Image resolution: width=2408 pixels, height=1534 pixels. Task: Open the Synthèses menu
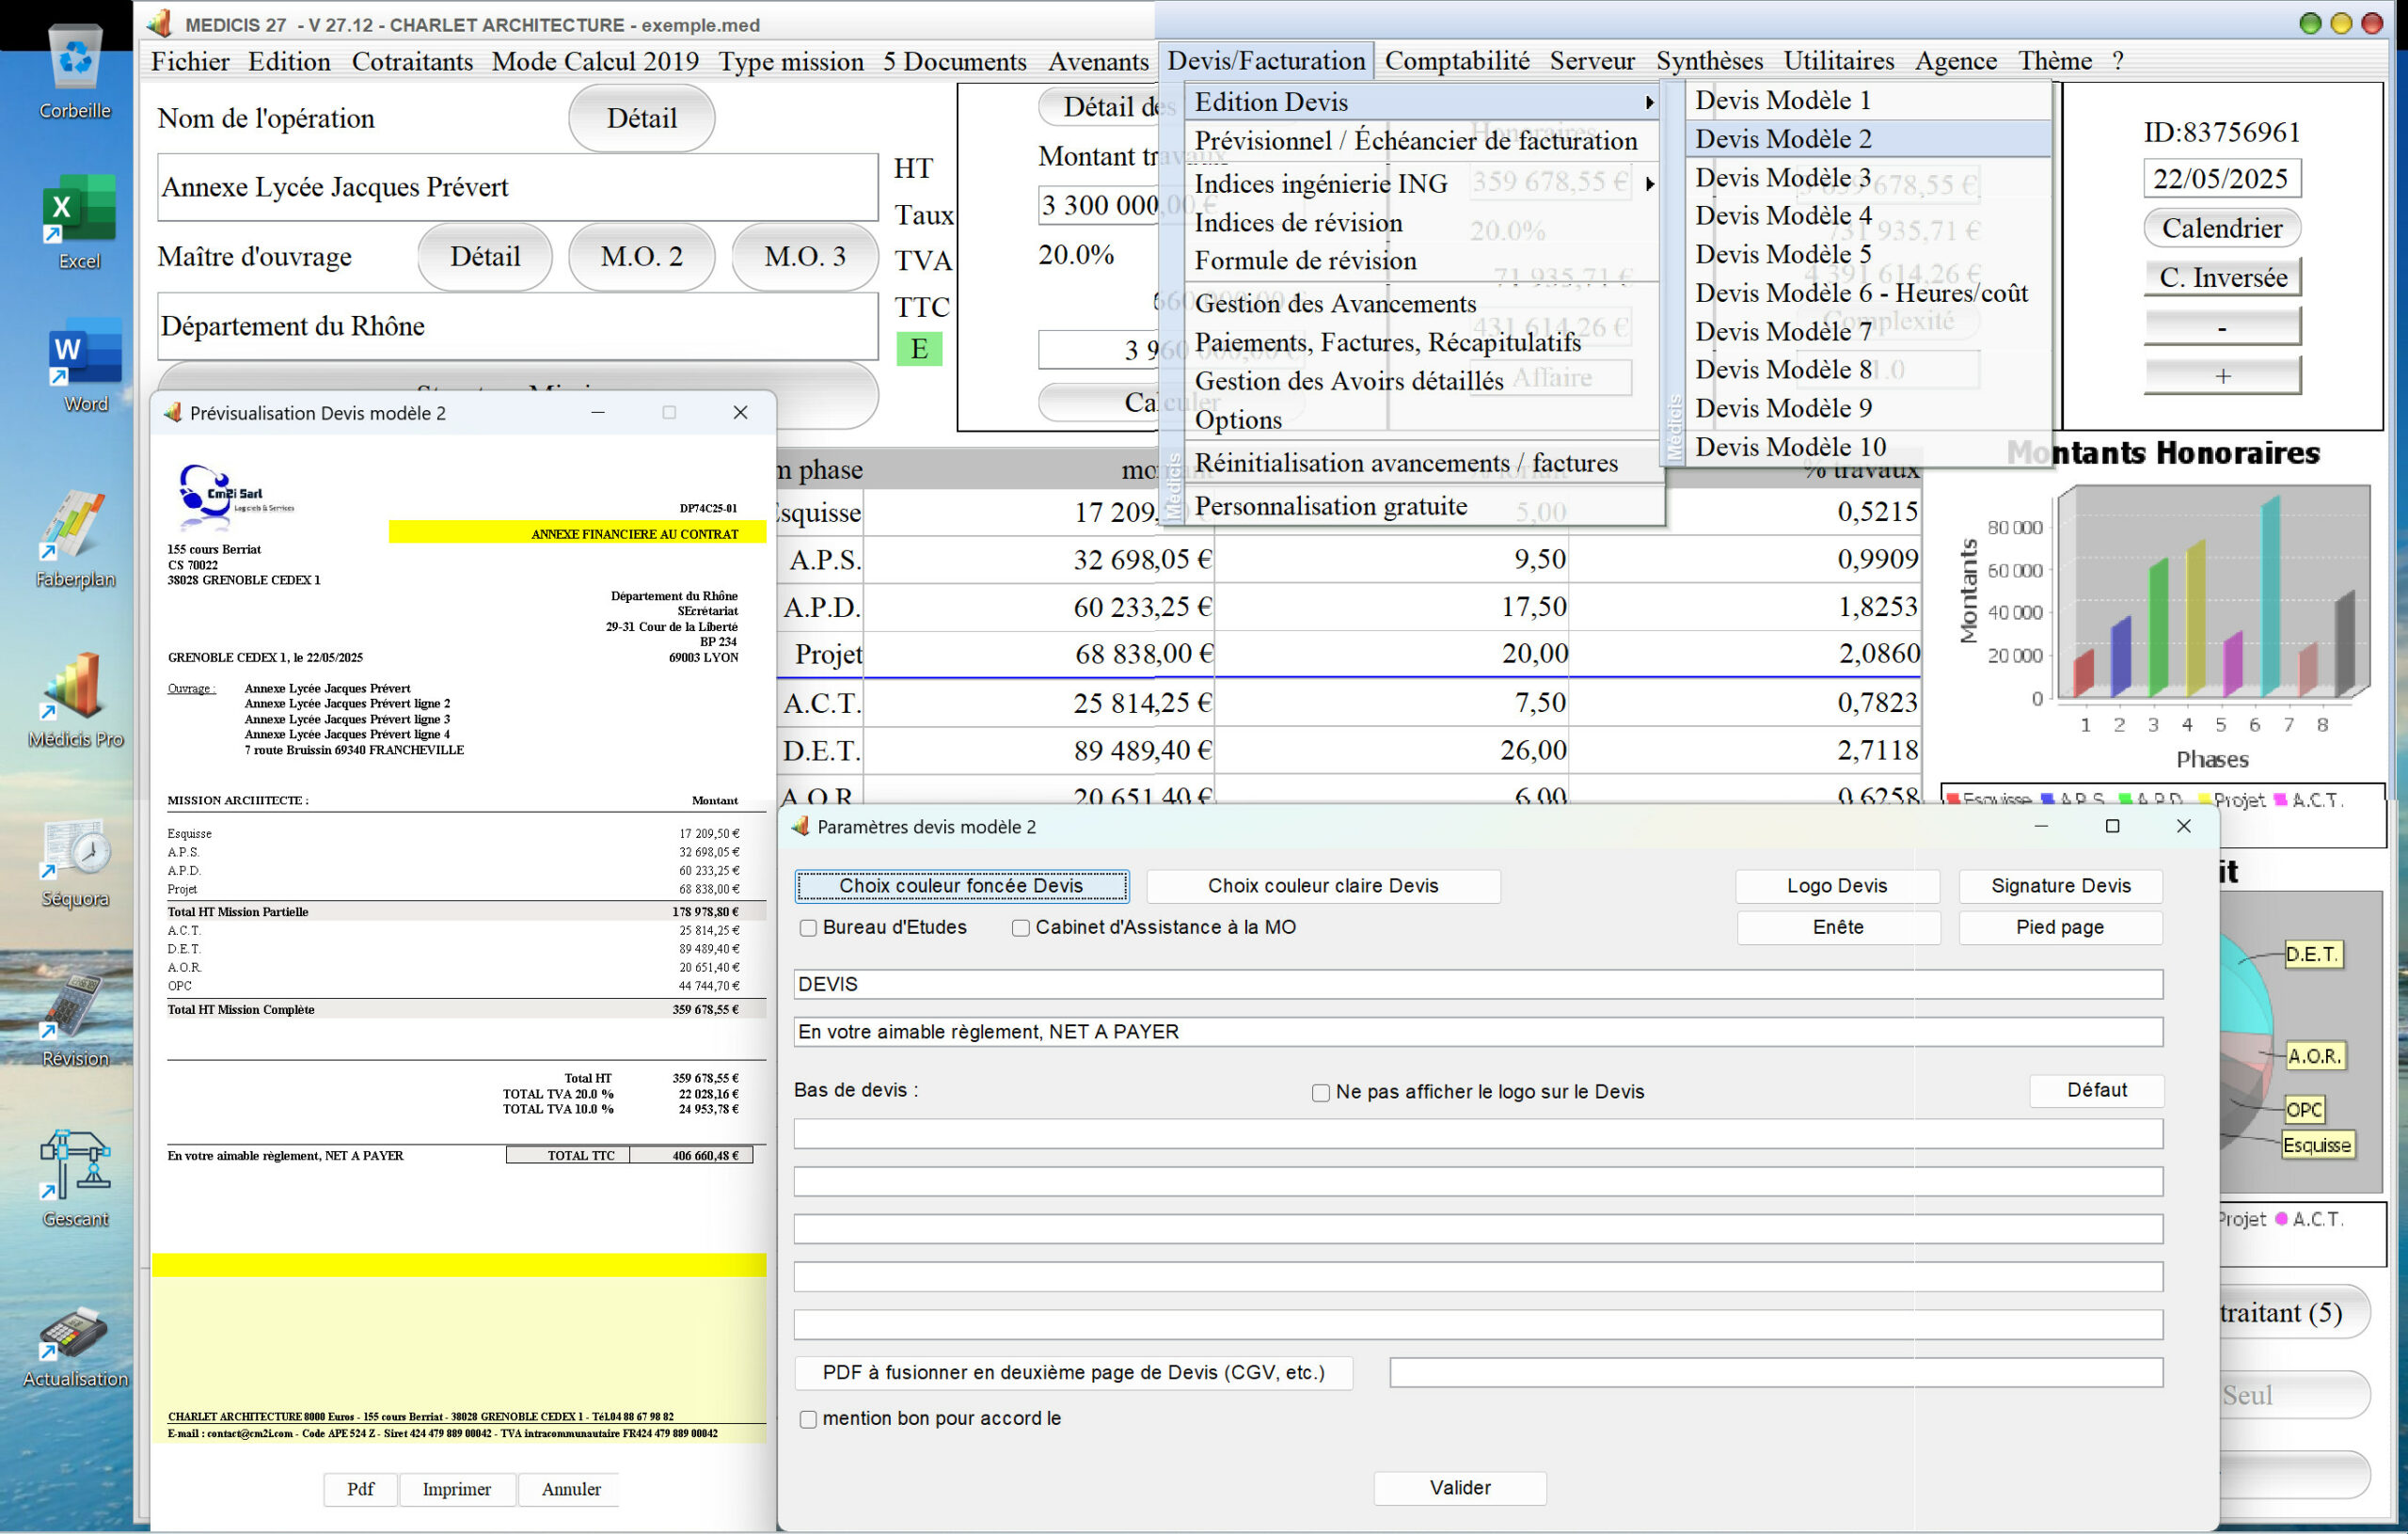click(1709, 61)
